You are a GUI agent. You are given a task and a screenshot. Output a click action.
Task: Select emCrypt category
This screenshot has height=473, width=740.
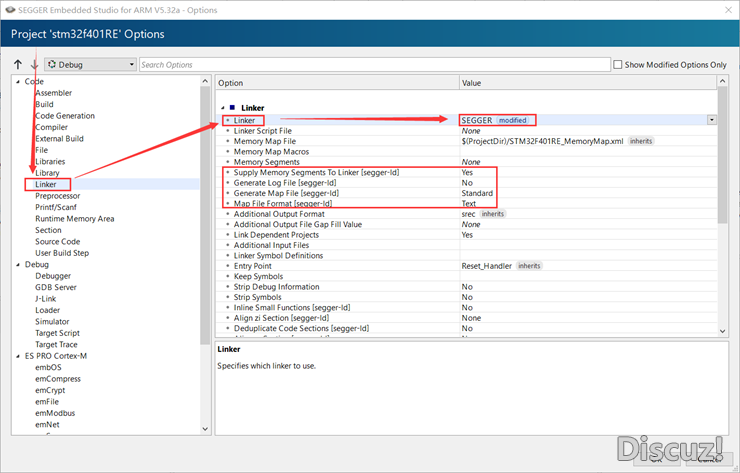pyautogui.click(x=50, y=390)
